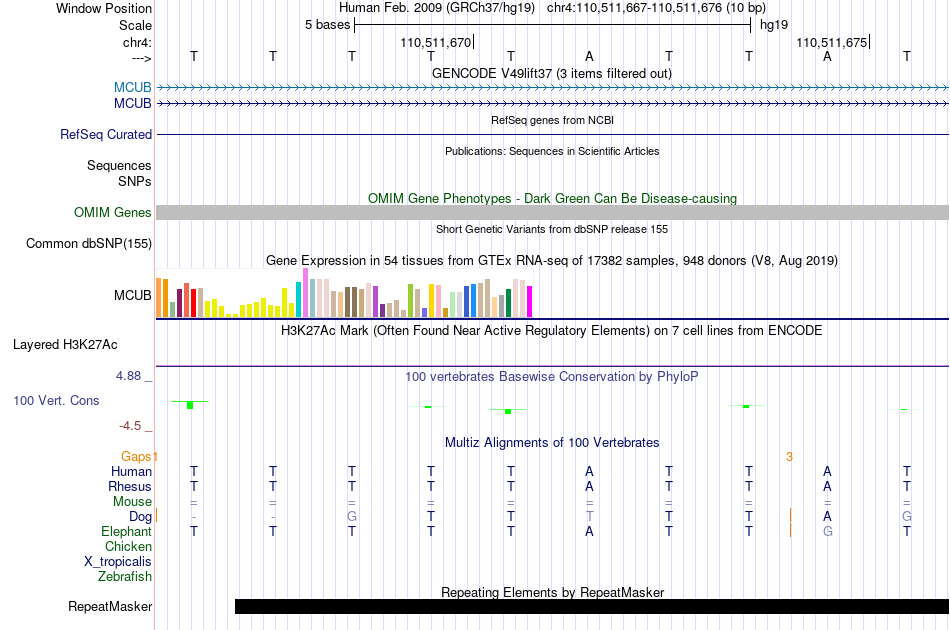Open the Layered H3K27Ac track label
Image resolution: width=950 pixels, height=630 pixels.
click(x=65, y=345)
